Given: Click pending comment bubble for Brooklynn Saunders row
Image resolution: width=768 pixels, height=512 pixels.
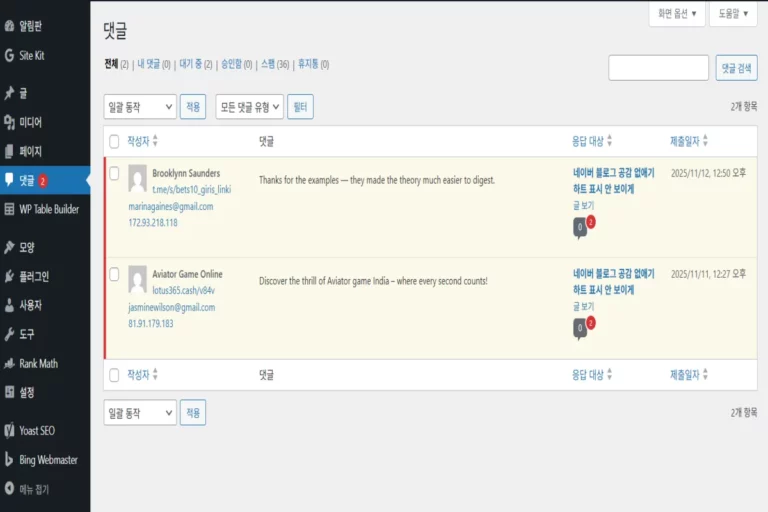Looking at the screenshot, I should tap(580, 227).
